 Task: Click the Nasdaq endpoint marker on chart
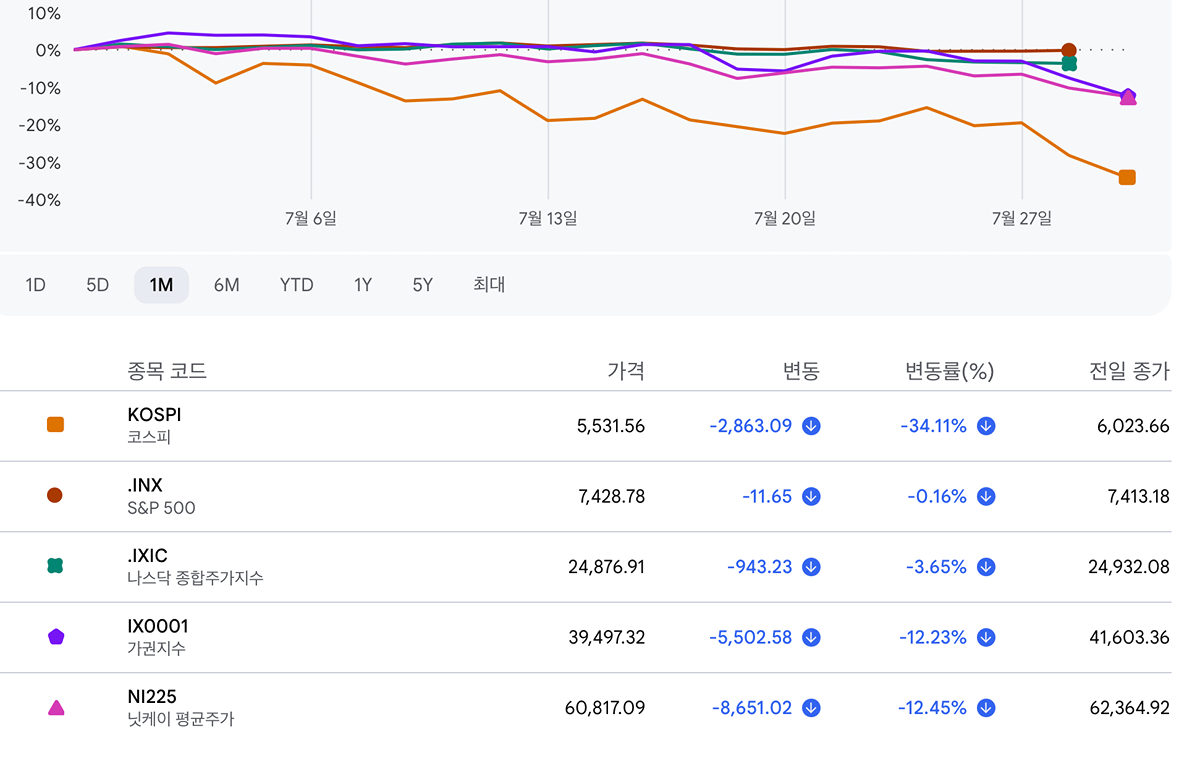[1069, 63]
